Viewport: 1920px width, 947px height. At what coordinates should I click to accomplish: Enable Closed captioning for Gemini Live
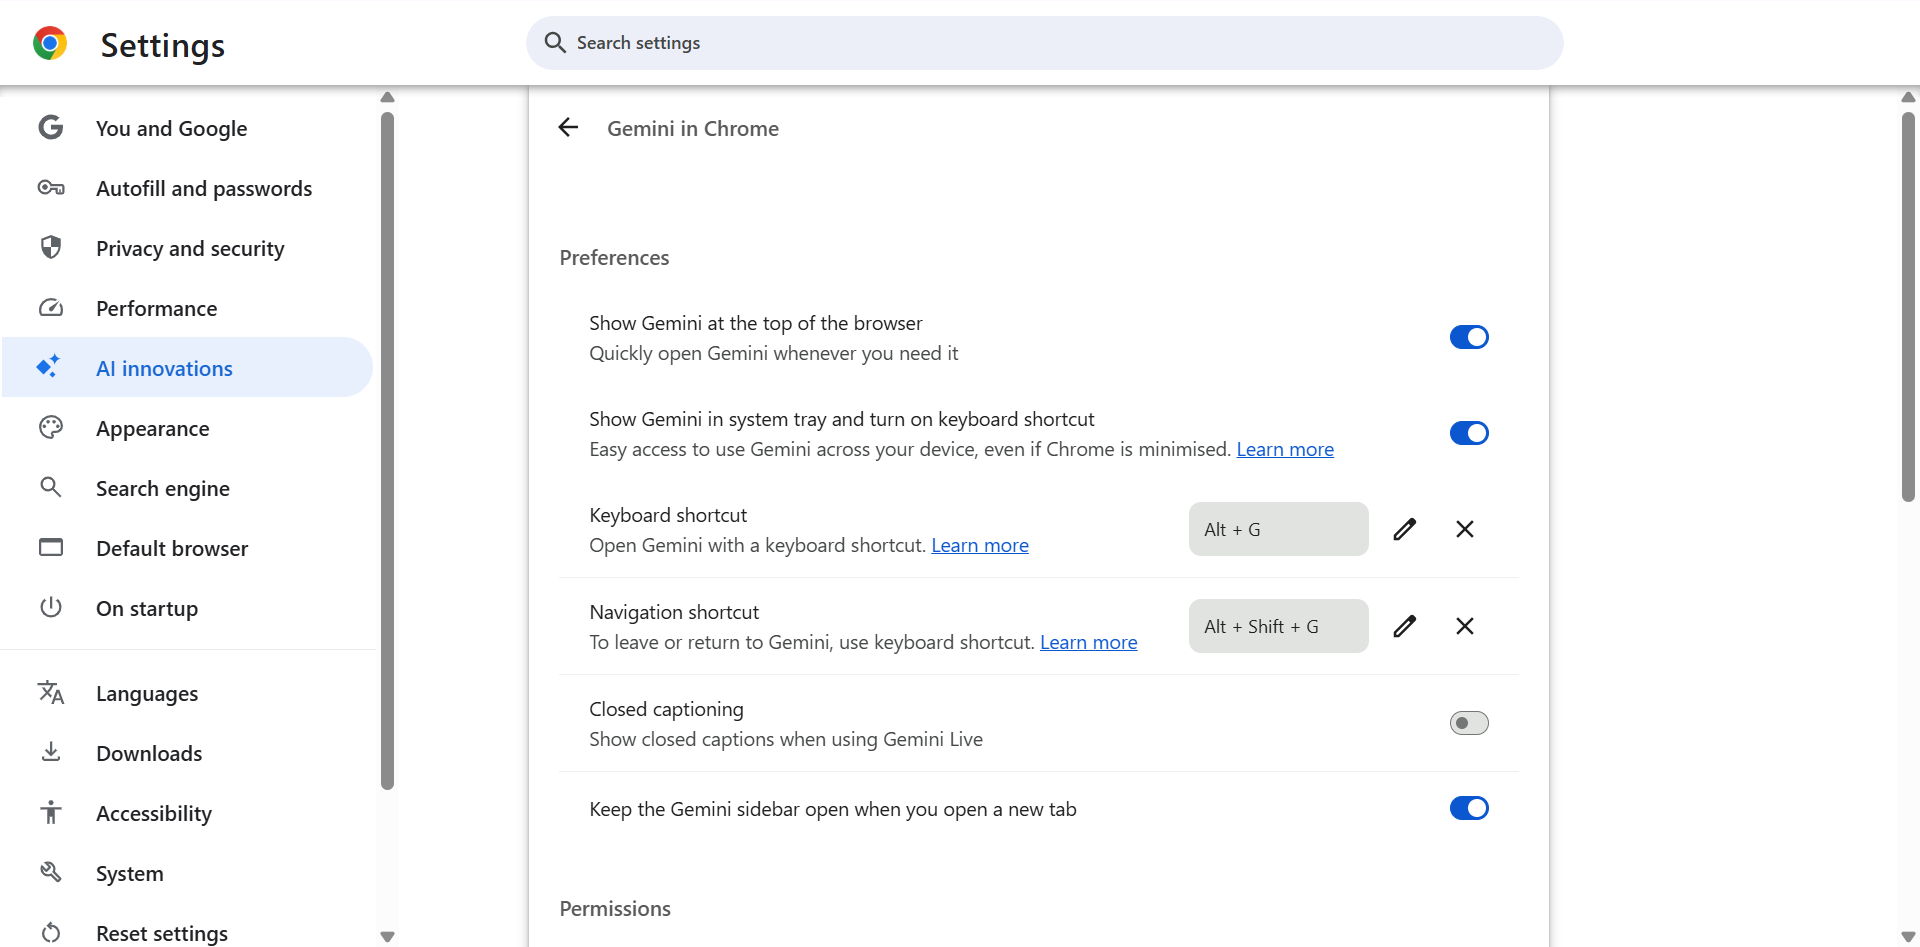pos(1469,723)
